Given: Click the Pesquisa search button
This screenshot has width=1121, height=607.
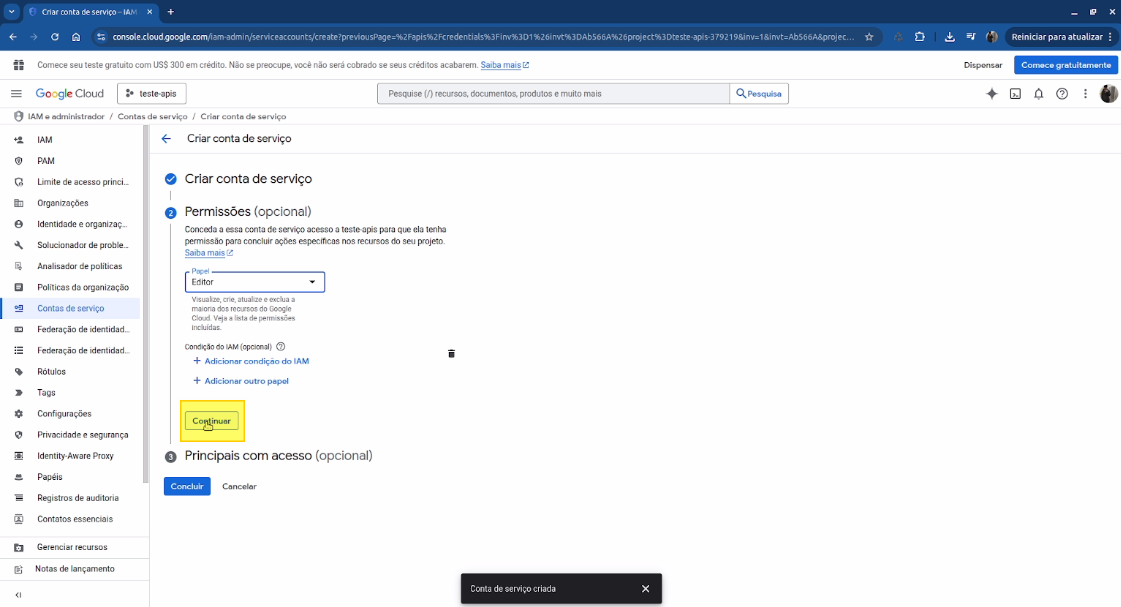Looking at the screenshot, I should click(759, 94).
